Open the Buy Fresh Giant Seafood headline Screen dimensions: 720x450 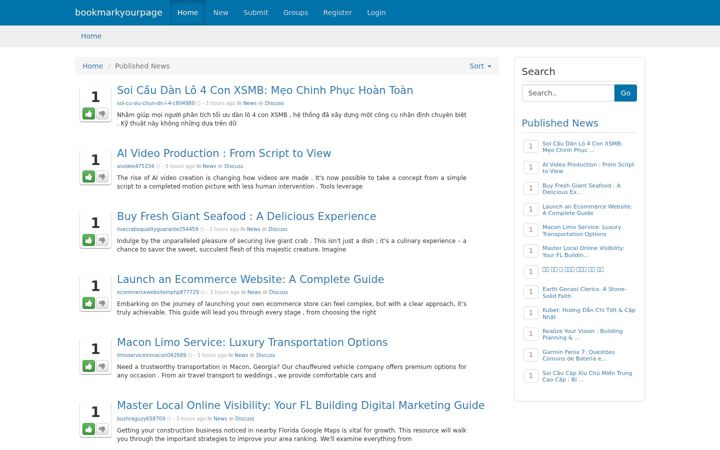tap(246, 216)
